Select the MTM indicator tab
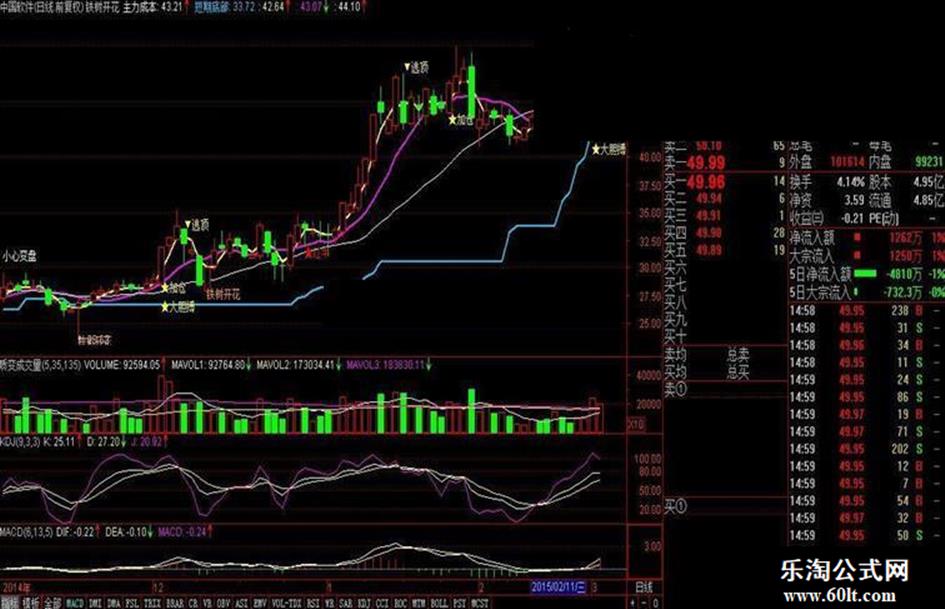 (x=418, y=602)
